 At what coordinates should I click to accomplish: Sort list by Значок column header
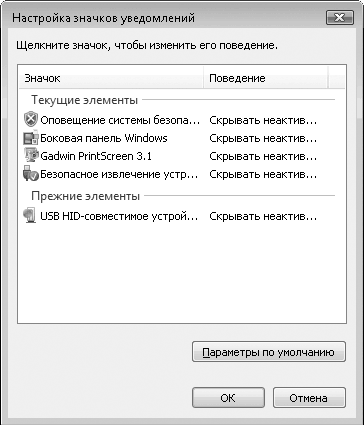click(x=111, y=78)
